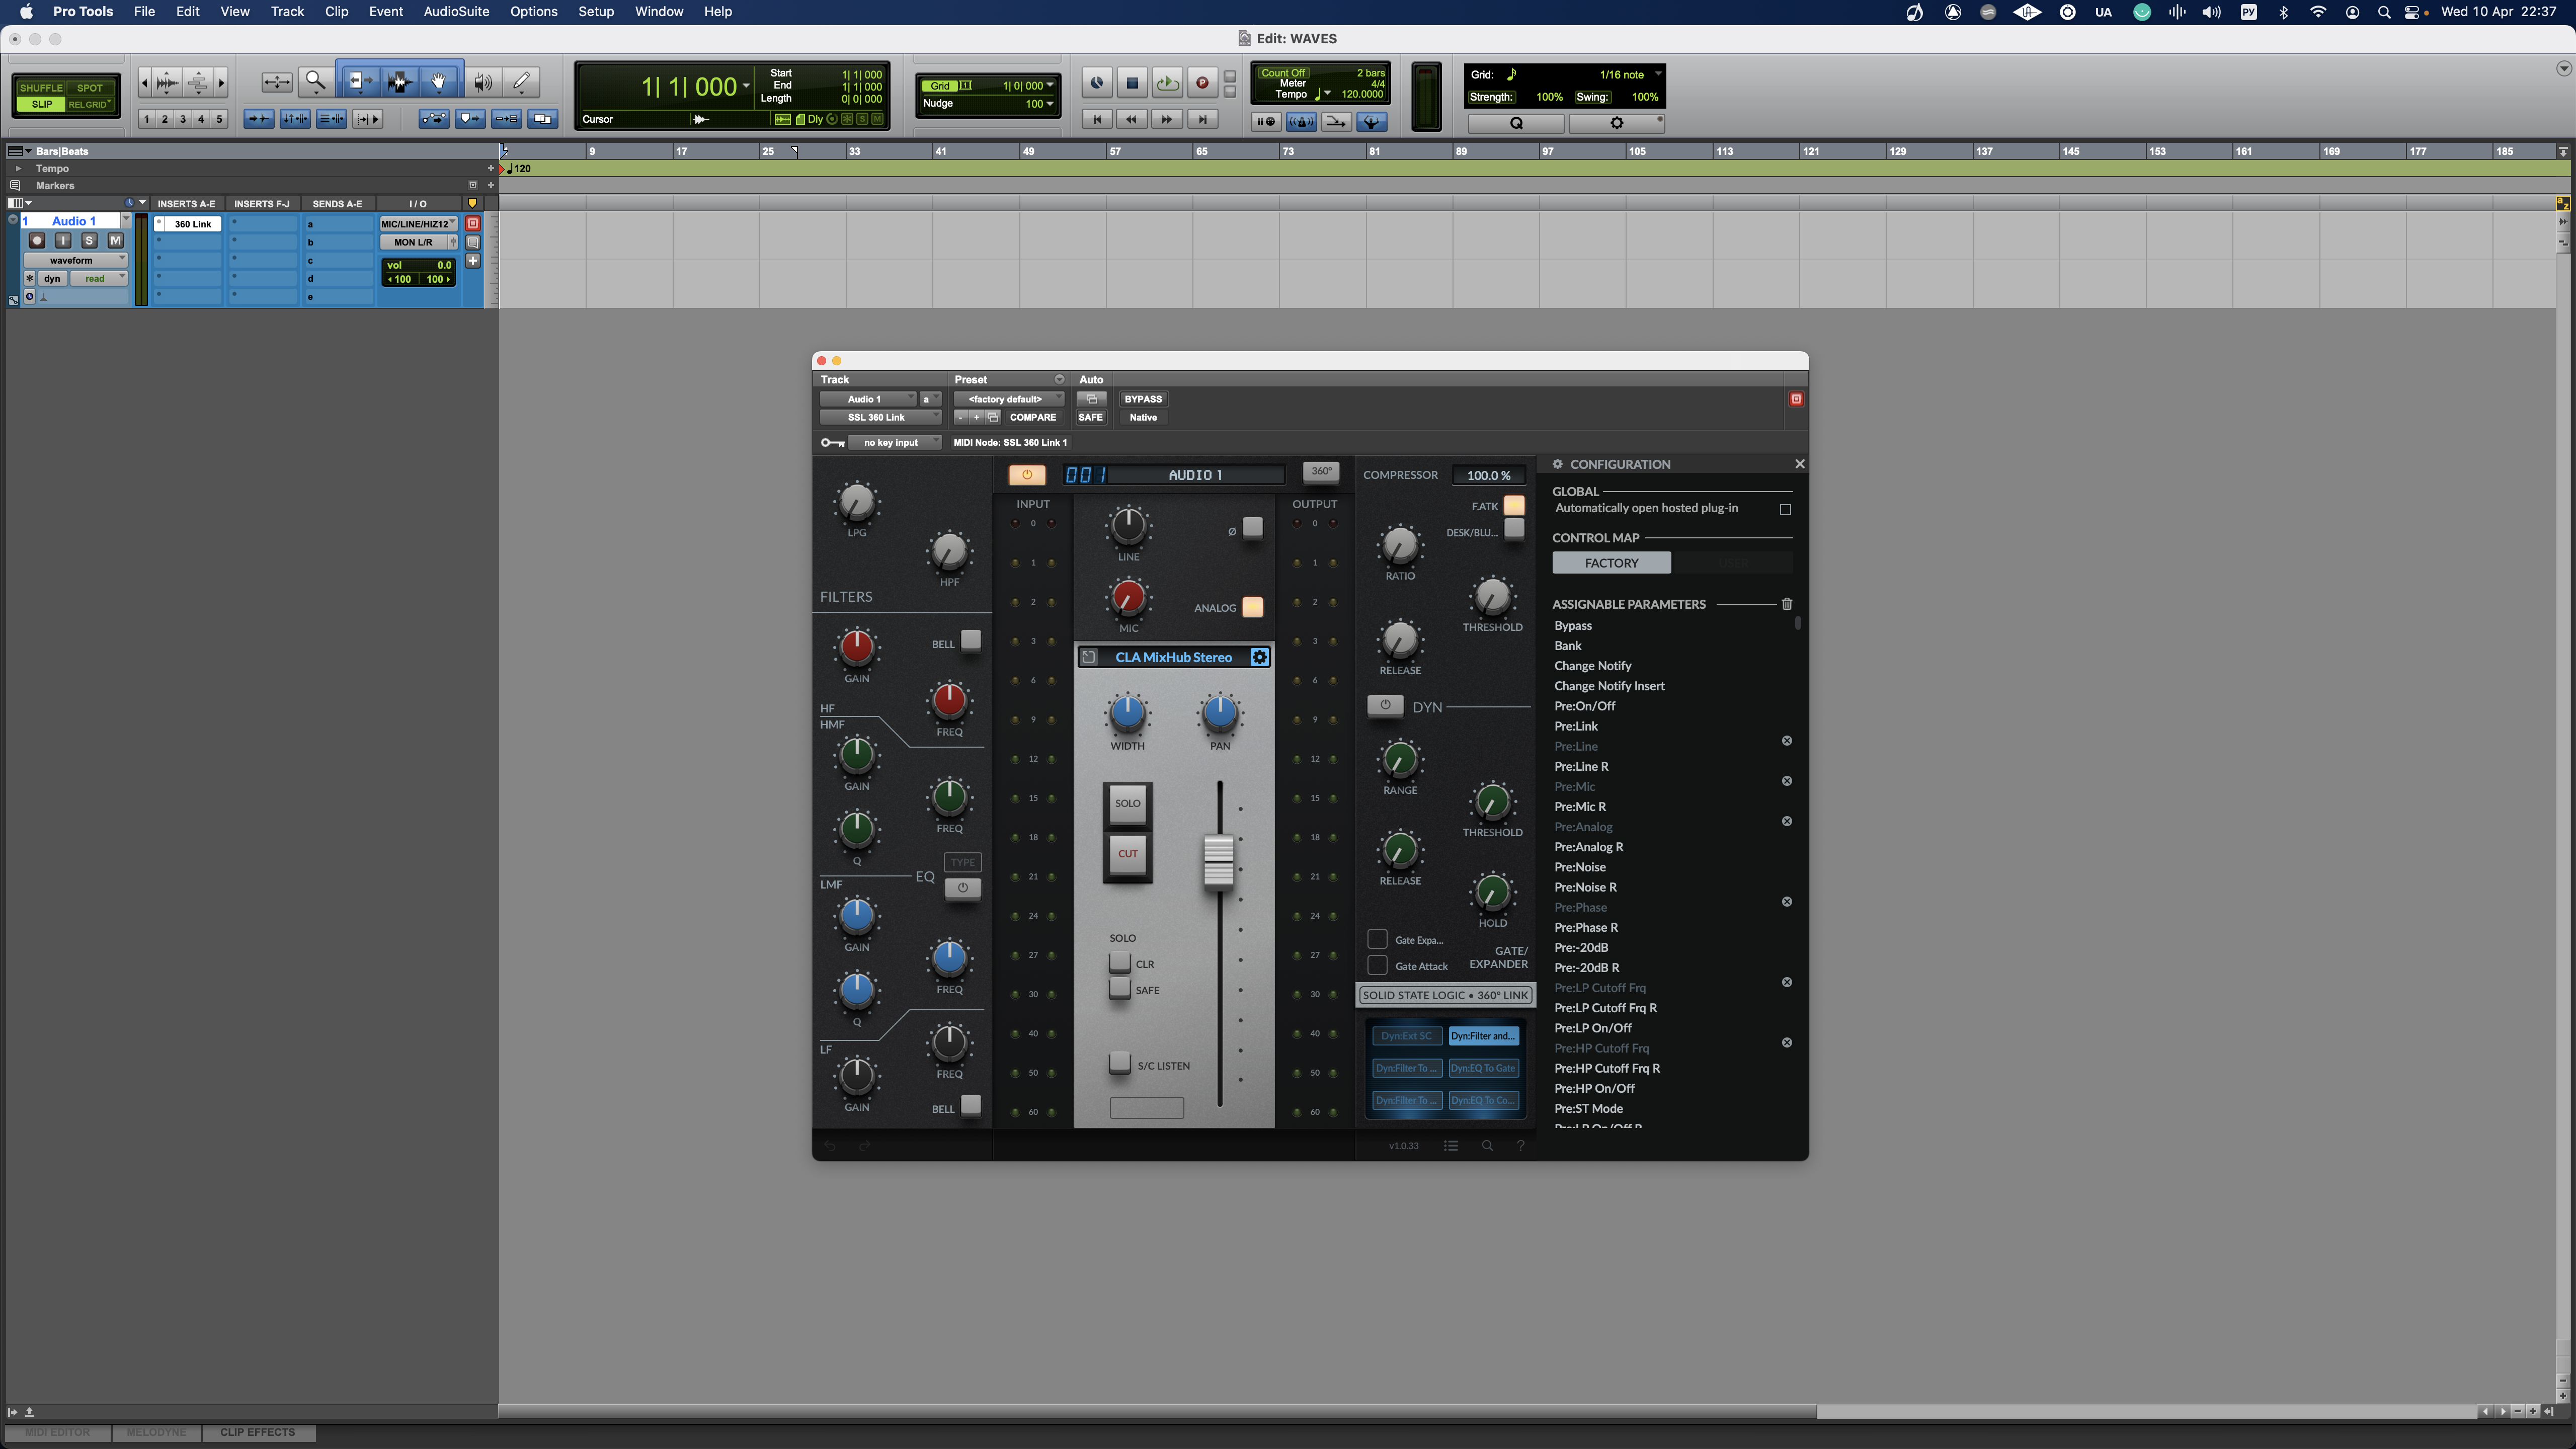This screenshot has height=1449, width=2576.
Task: Select the Grabber hand tool
Action: coord(438,82)
